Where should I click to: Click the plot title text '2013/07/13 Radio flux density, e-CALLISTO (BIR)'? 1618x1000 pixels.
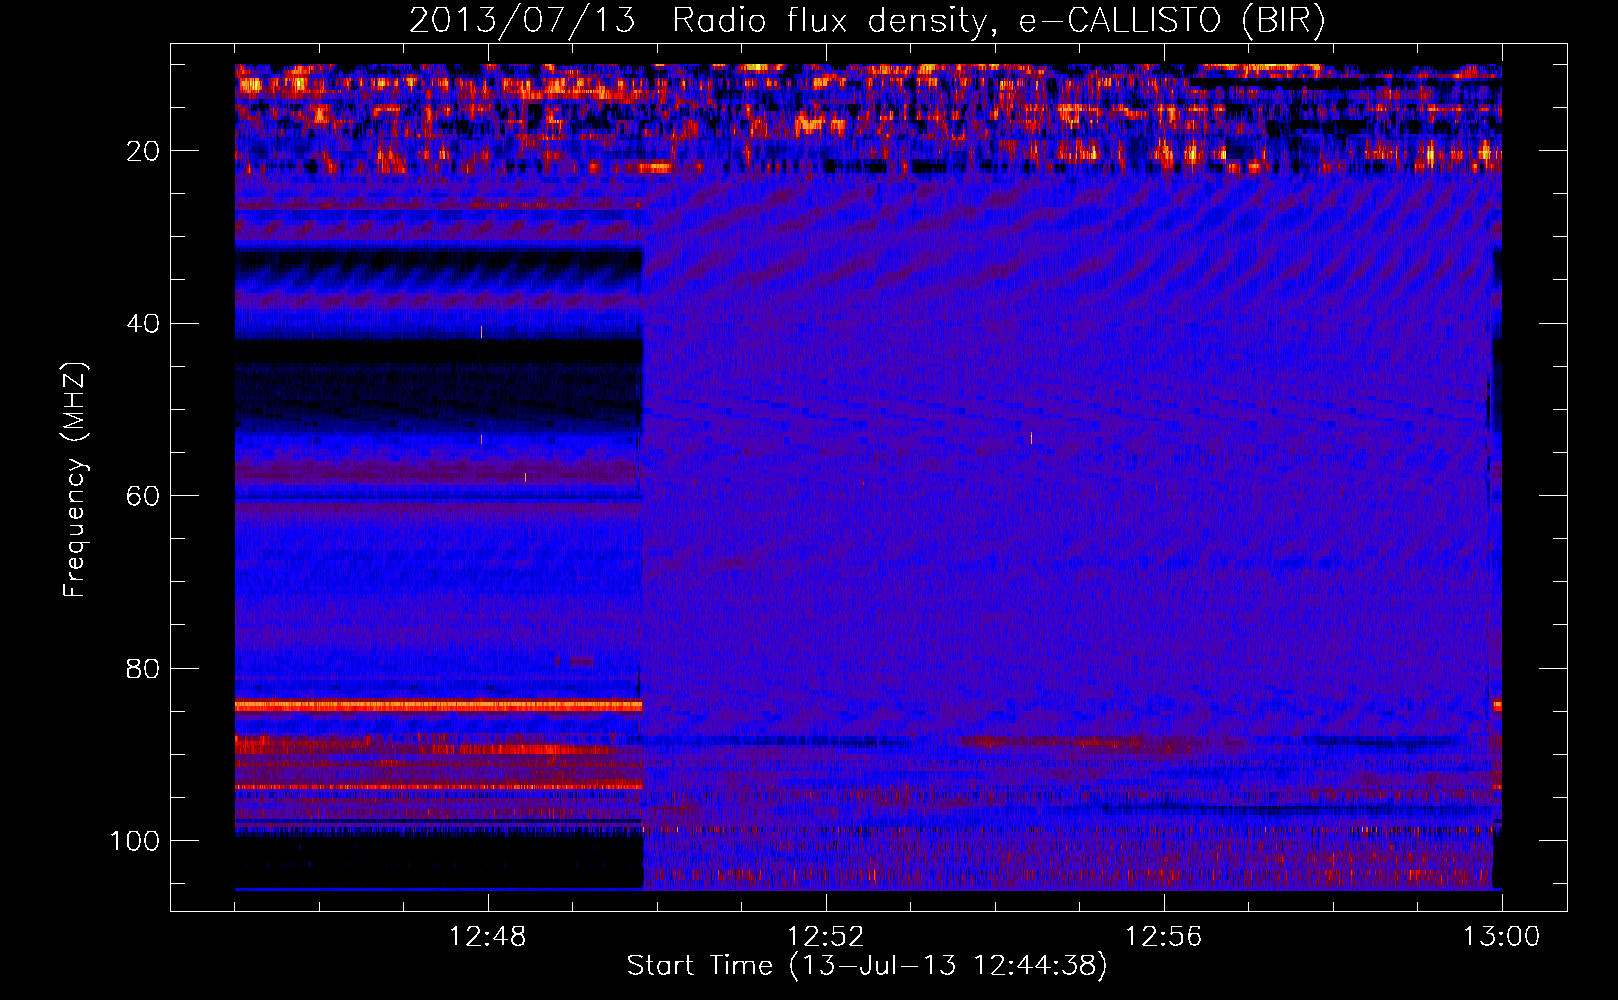point(867,21)
